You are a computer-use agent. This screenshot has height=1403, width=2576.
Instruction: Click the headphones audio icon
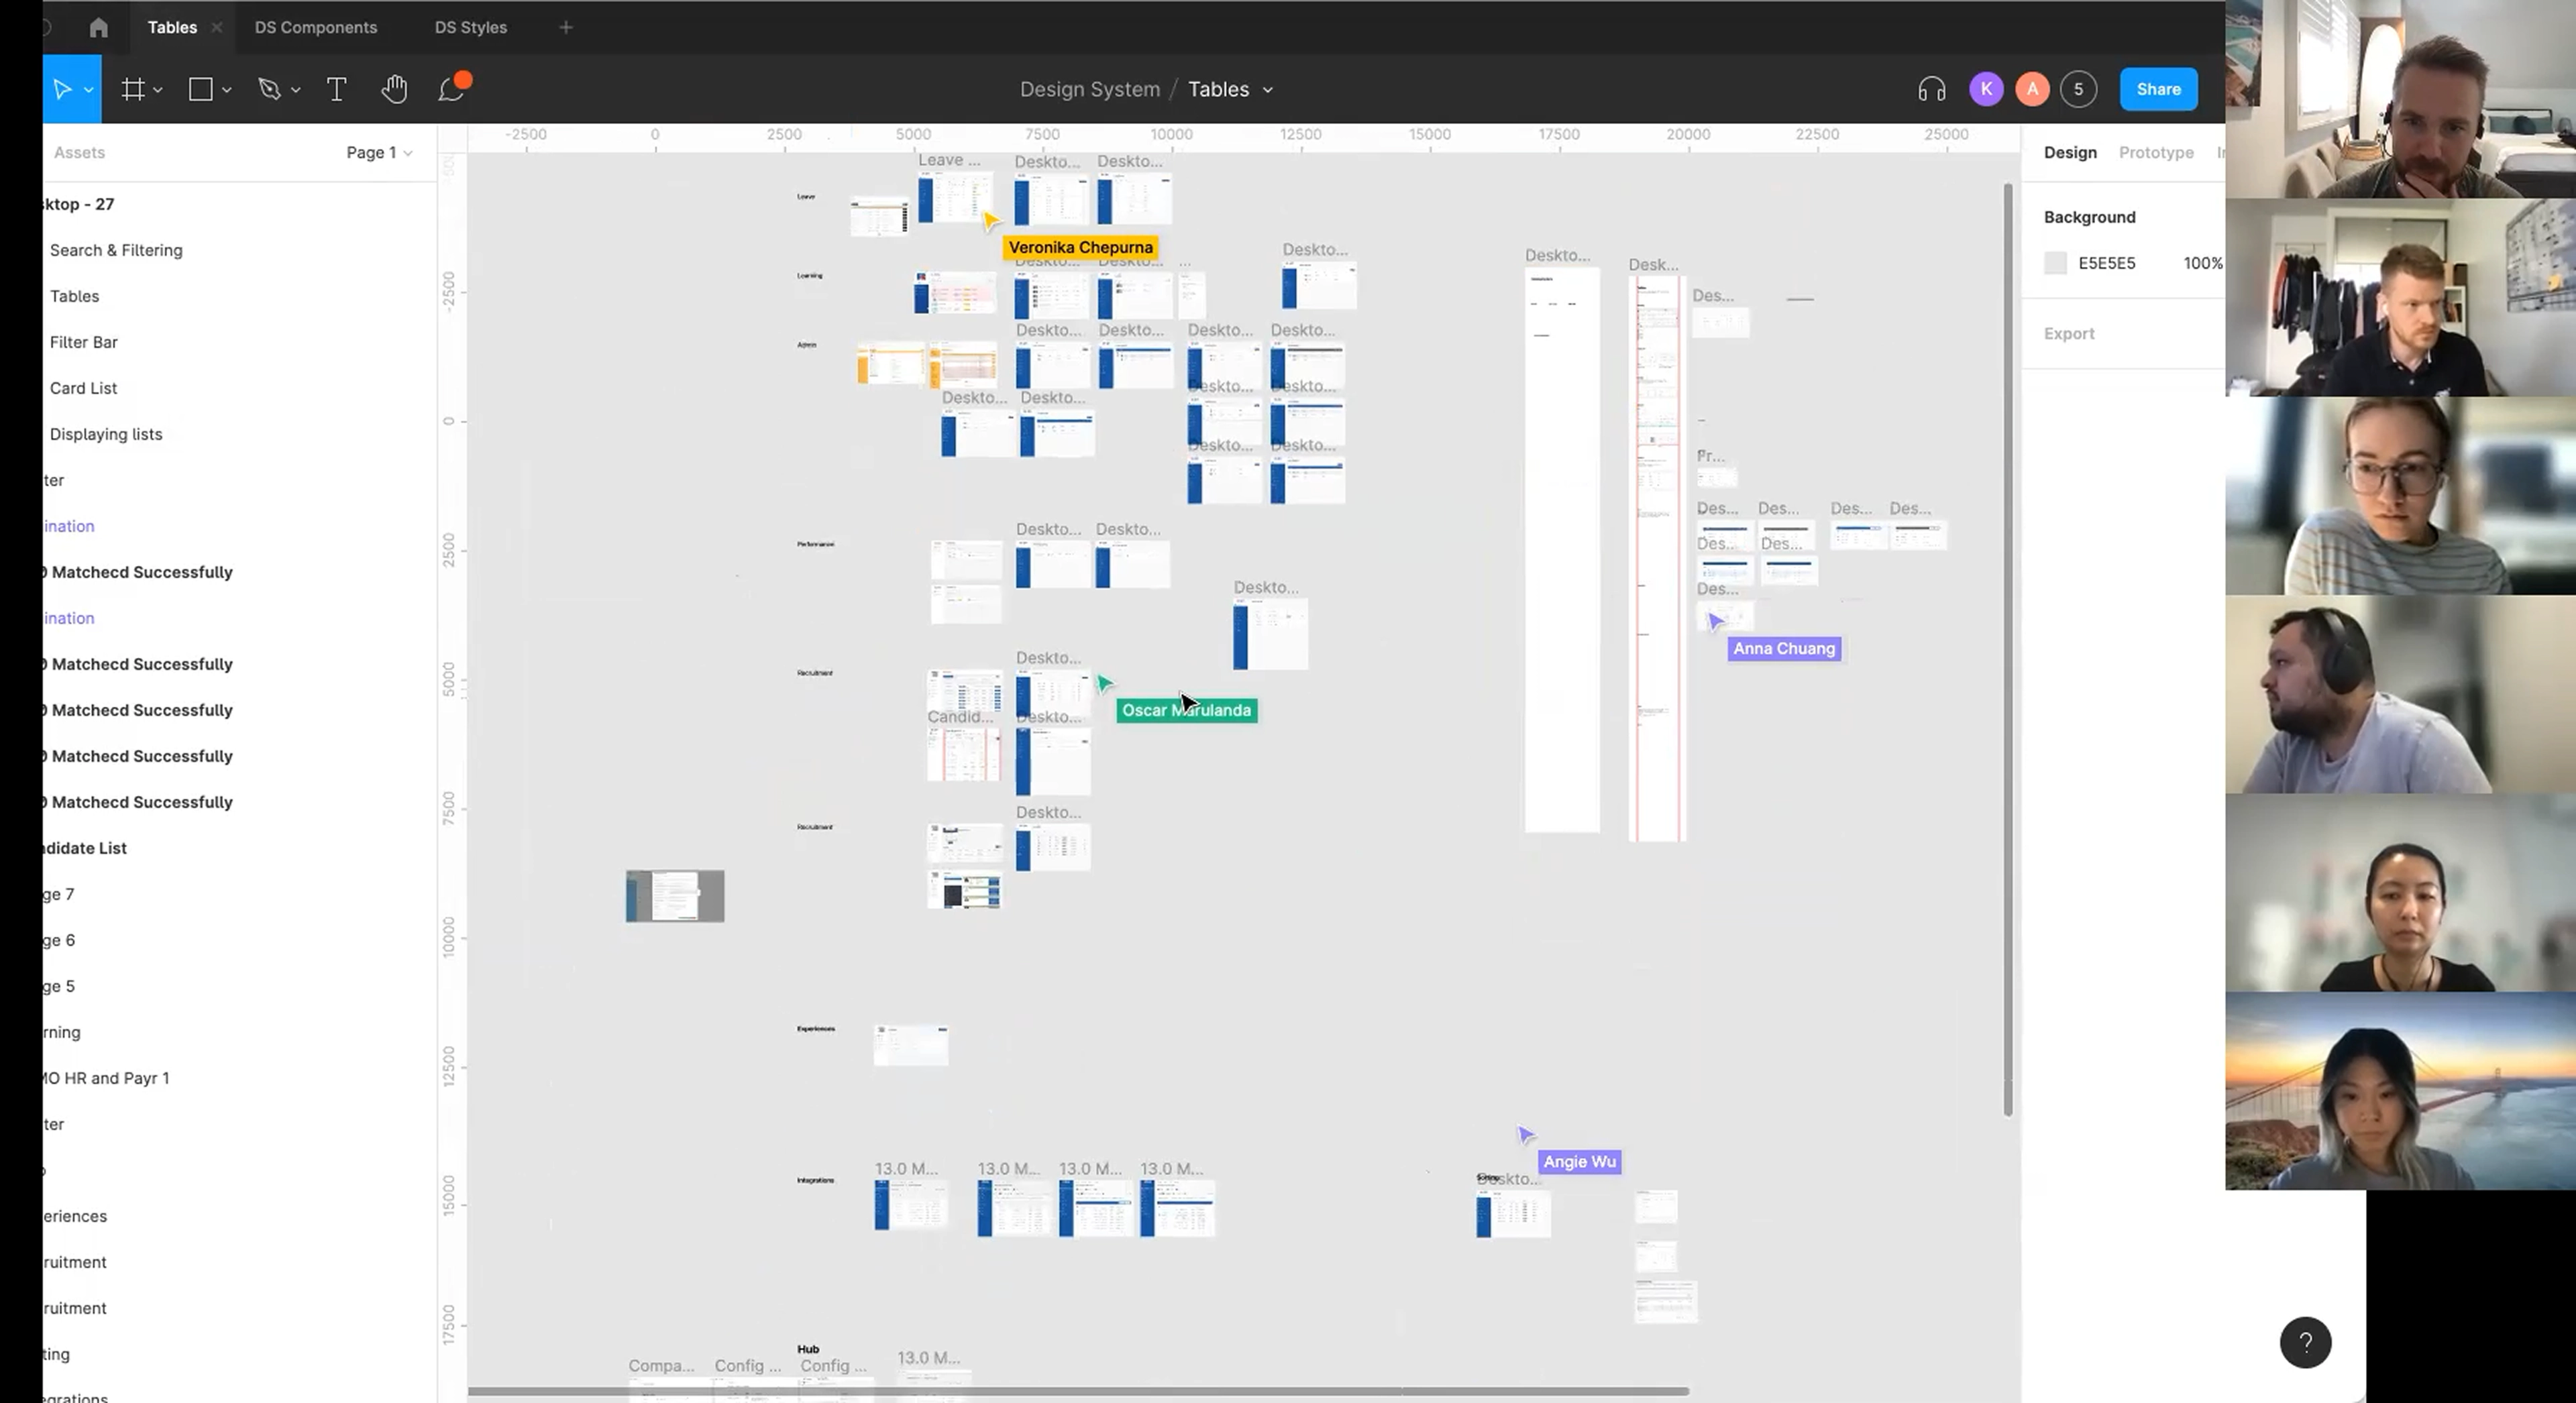click(x=1931, y=90)
